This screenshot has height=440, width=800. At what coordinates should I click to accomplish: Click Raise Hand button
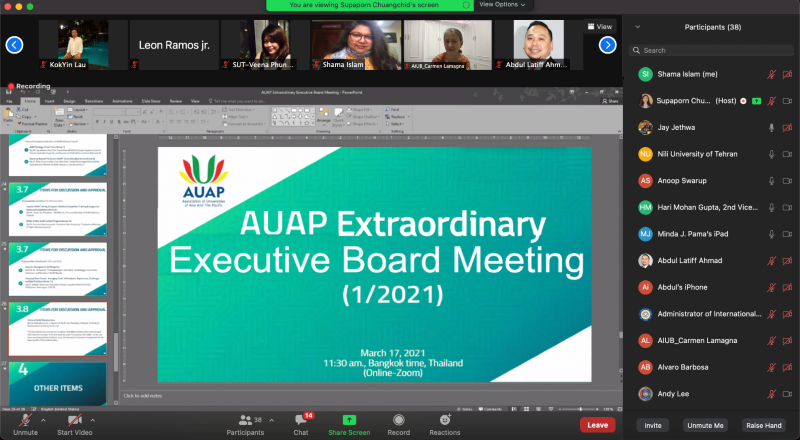763,425
